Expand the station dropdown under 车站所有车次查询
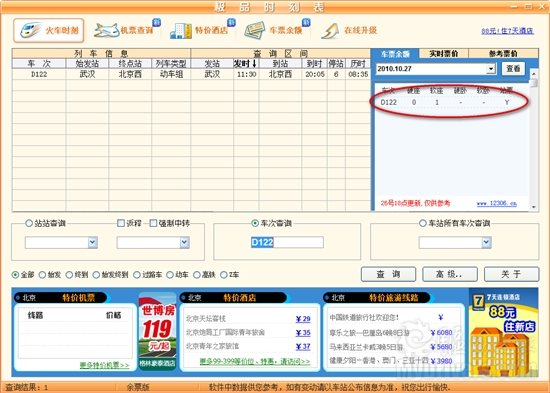The height and width of the screenshot is (393, 550). pos(486,242)
